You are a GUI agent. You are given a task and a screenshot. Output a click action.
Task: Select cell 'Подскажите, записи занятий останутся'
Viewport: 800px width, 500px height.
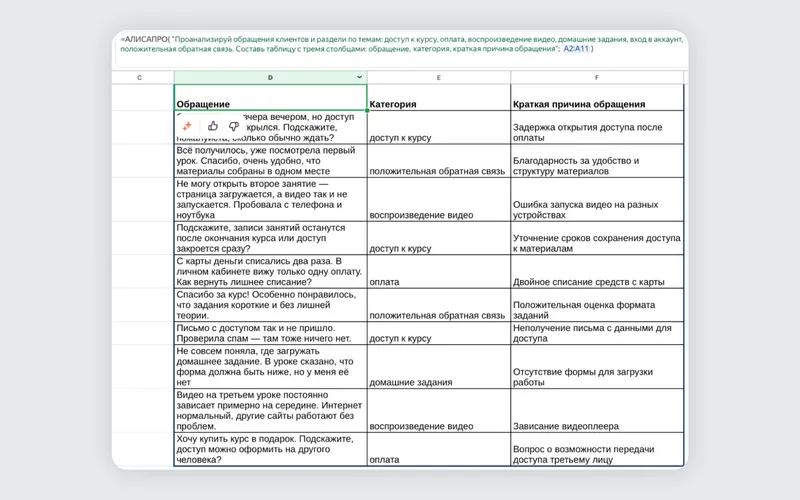tap(270, 238)
